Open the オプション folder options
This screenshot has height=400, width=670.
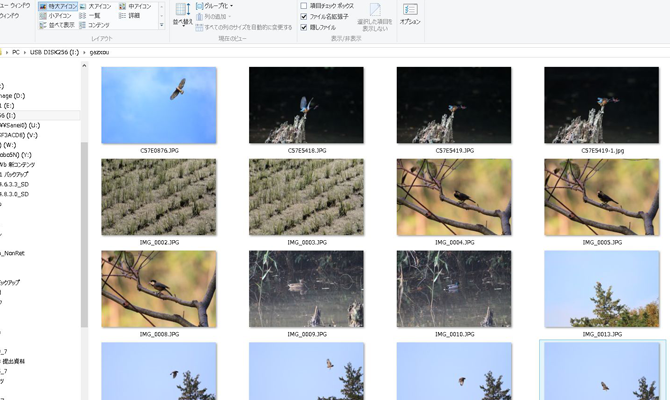pos(410,15)
